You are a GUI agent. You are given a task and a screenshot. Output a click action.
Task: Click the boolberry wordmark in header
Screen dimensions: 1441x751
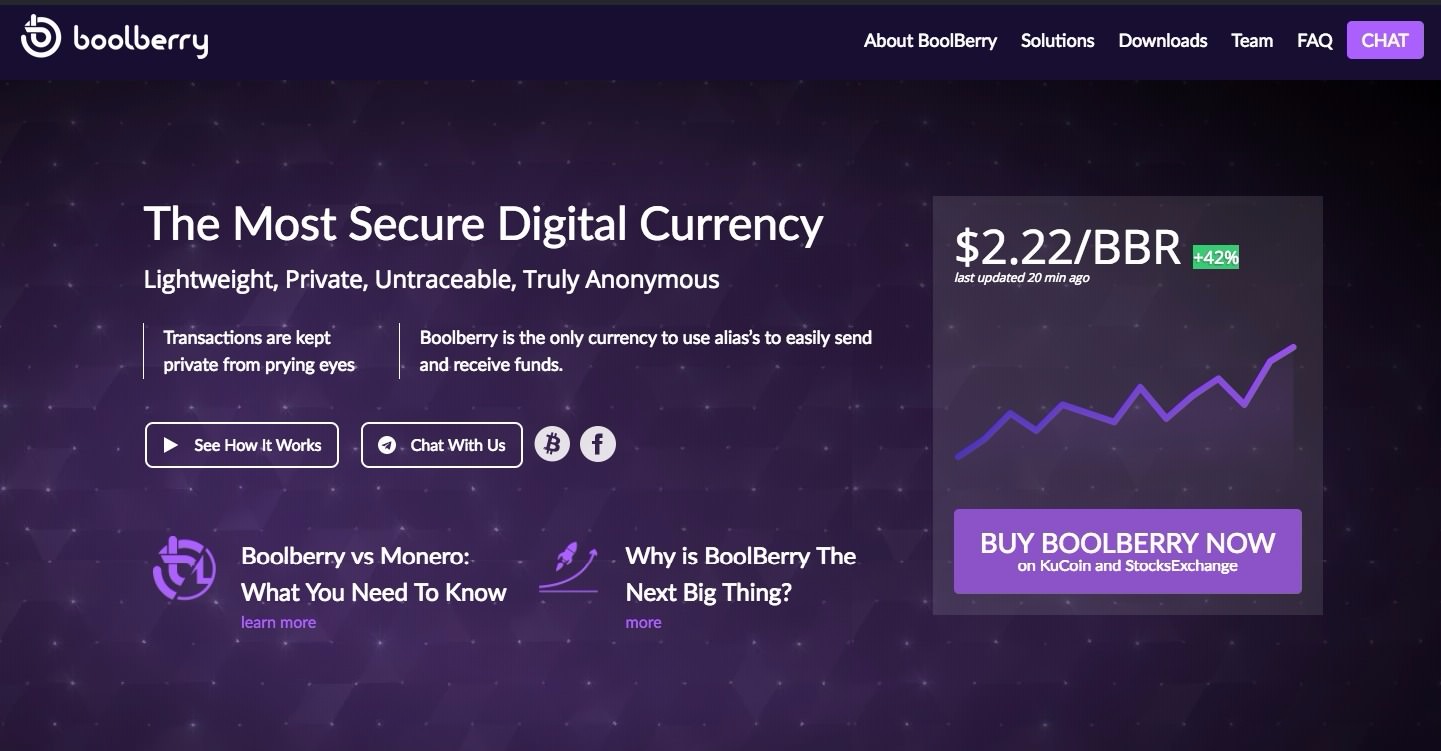(x=141, y=41)
